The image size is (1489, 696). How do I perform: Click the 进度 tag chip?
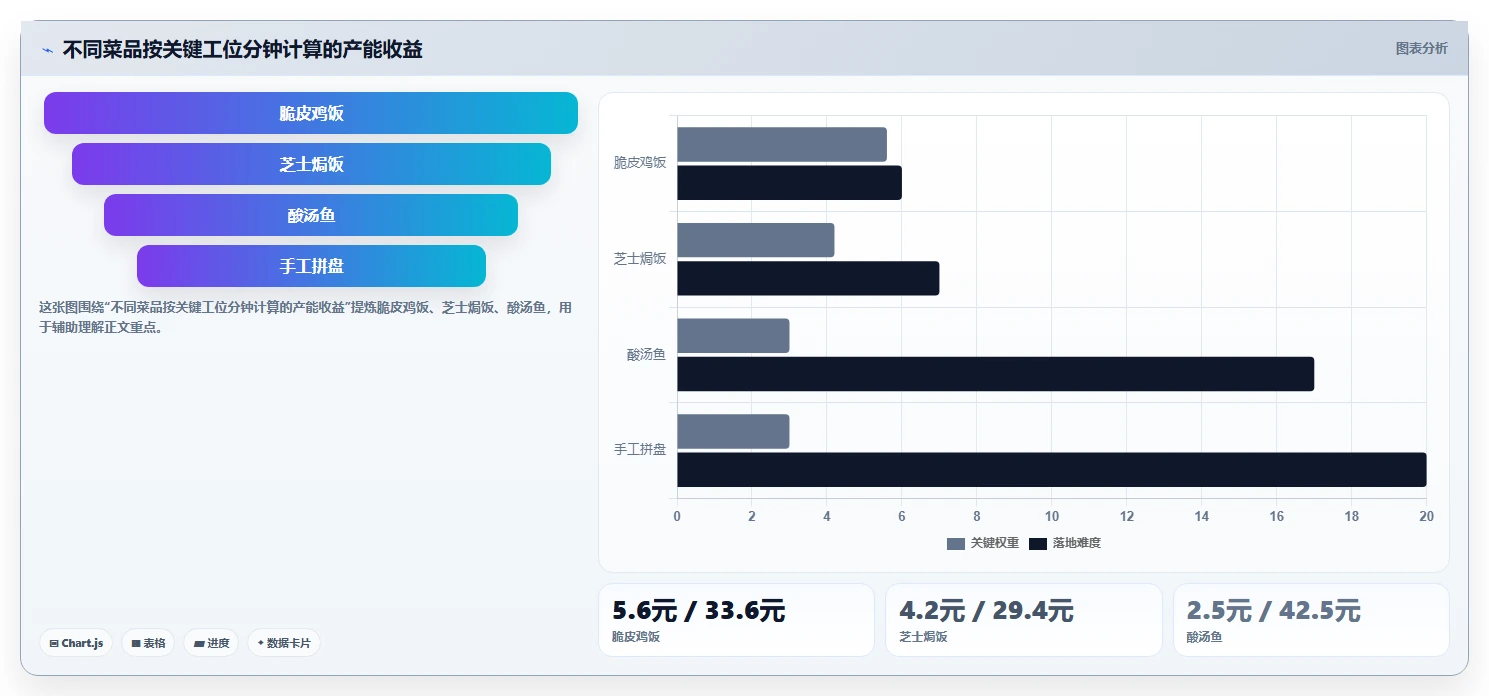[x=211, y=643]
